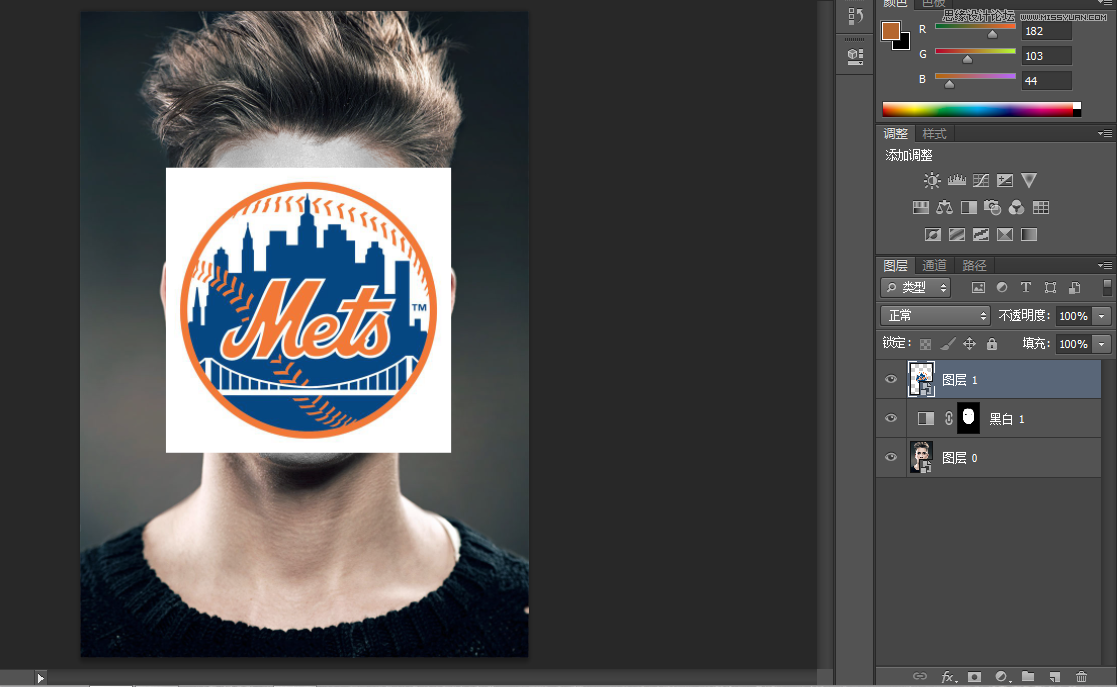1117x687 pixels.
Task: Toggle filter for adjustment layers
Action: (x=1002, y=287)
